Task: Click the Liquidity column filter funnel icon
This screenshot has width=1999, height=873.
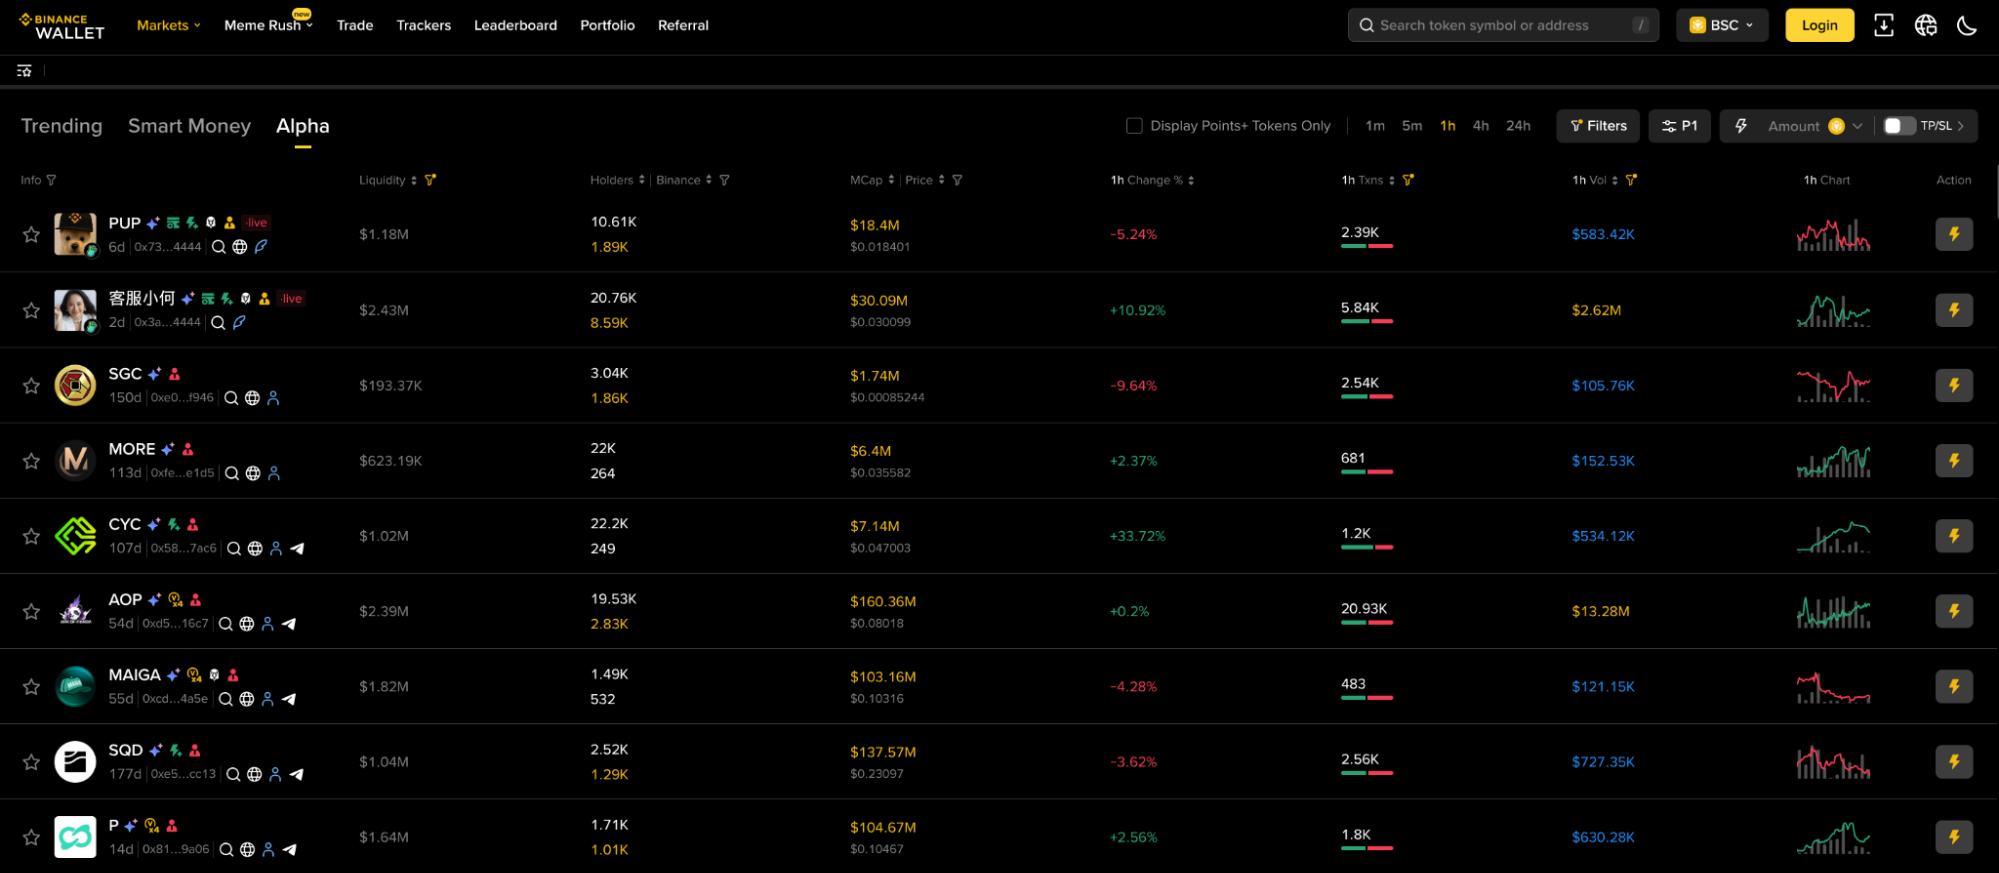Action: pos(430,180)
